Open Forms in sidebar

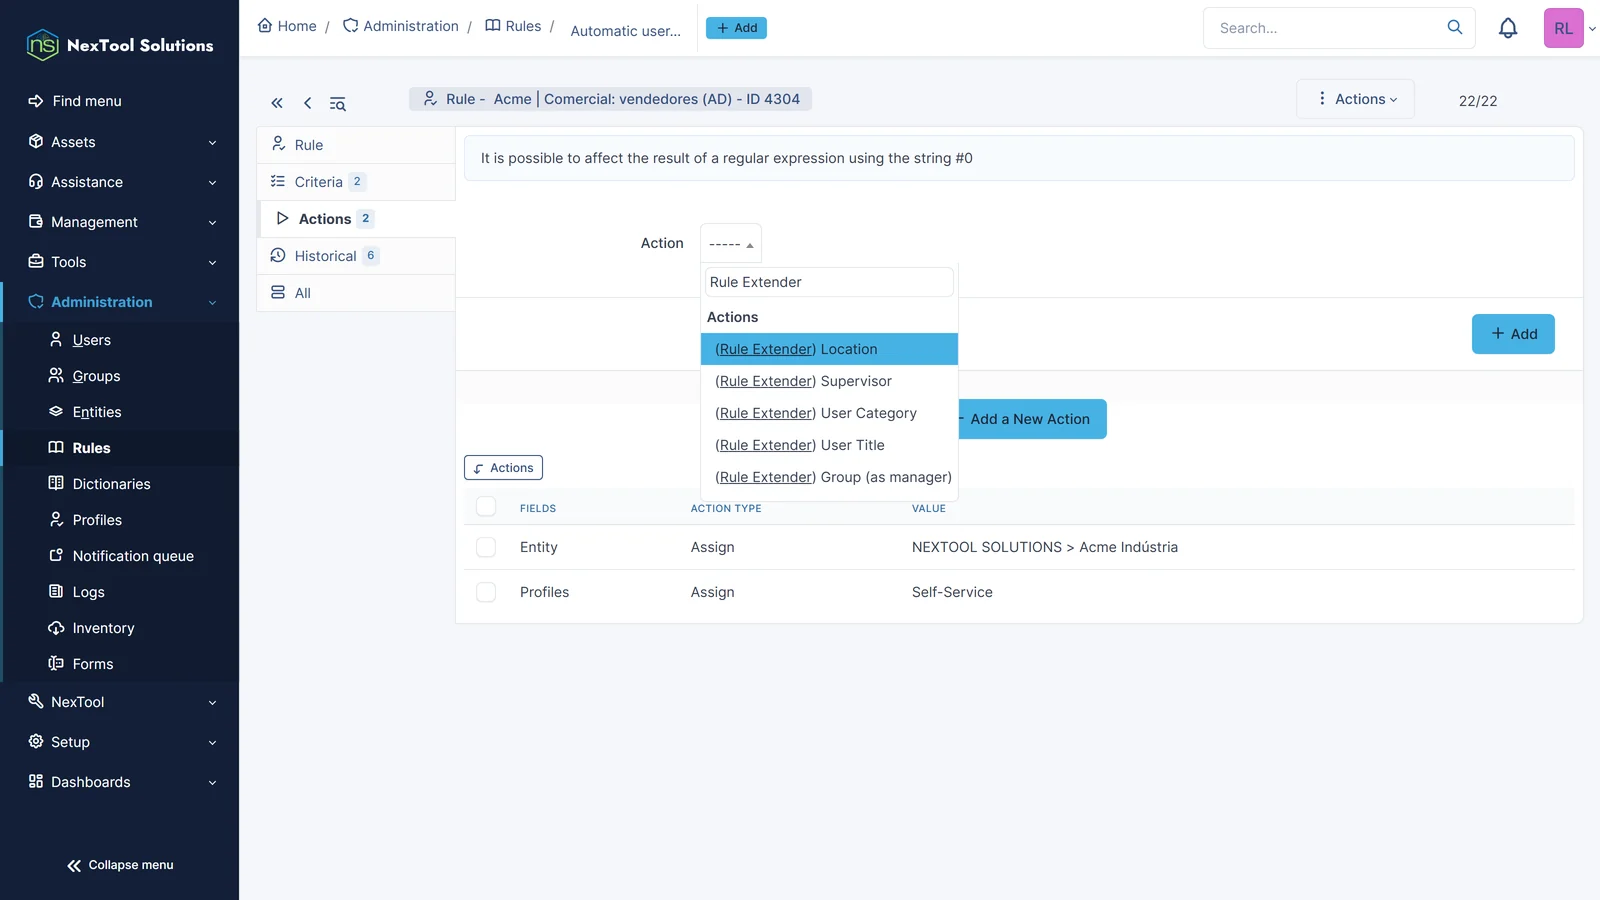[x=92, y=664]
